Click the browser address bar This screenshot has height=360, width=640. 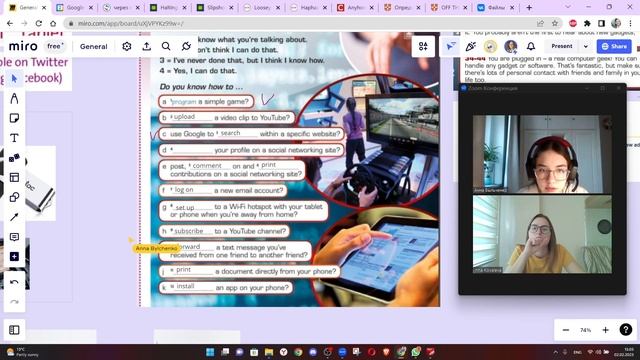point(302,23)
